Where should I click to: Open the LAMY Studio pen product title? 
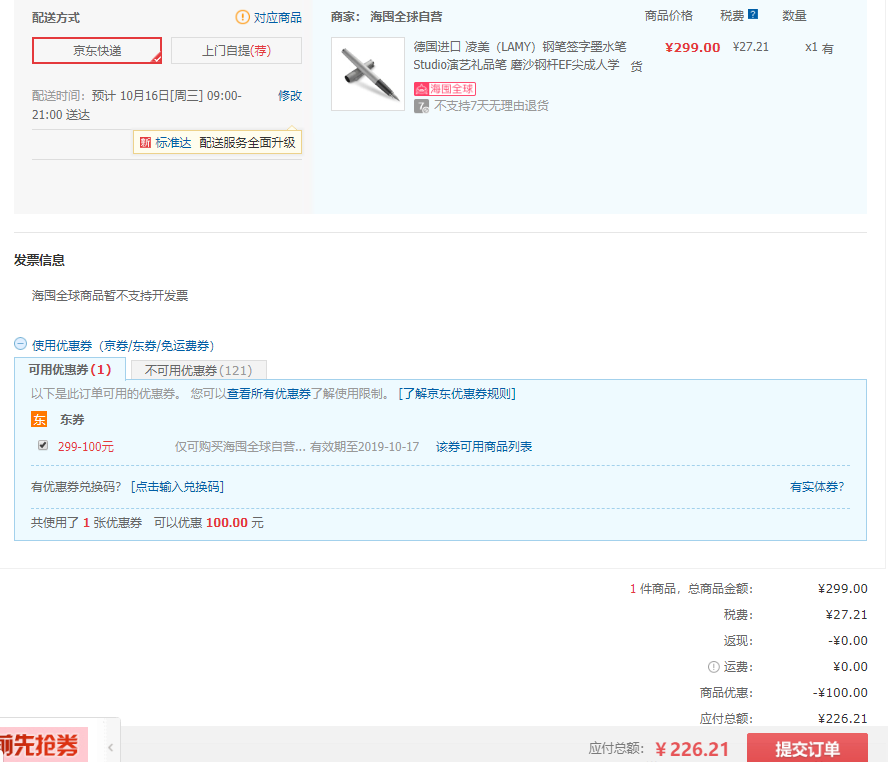pyautogui.click(x=520, y=55)
